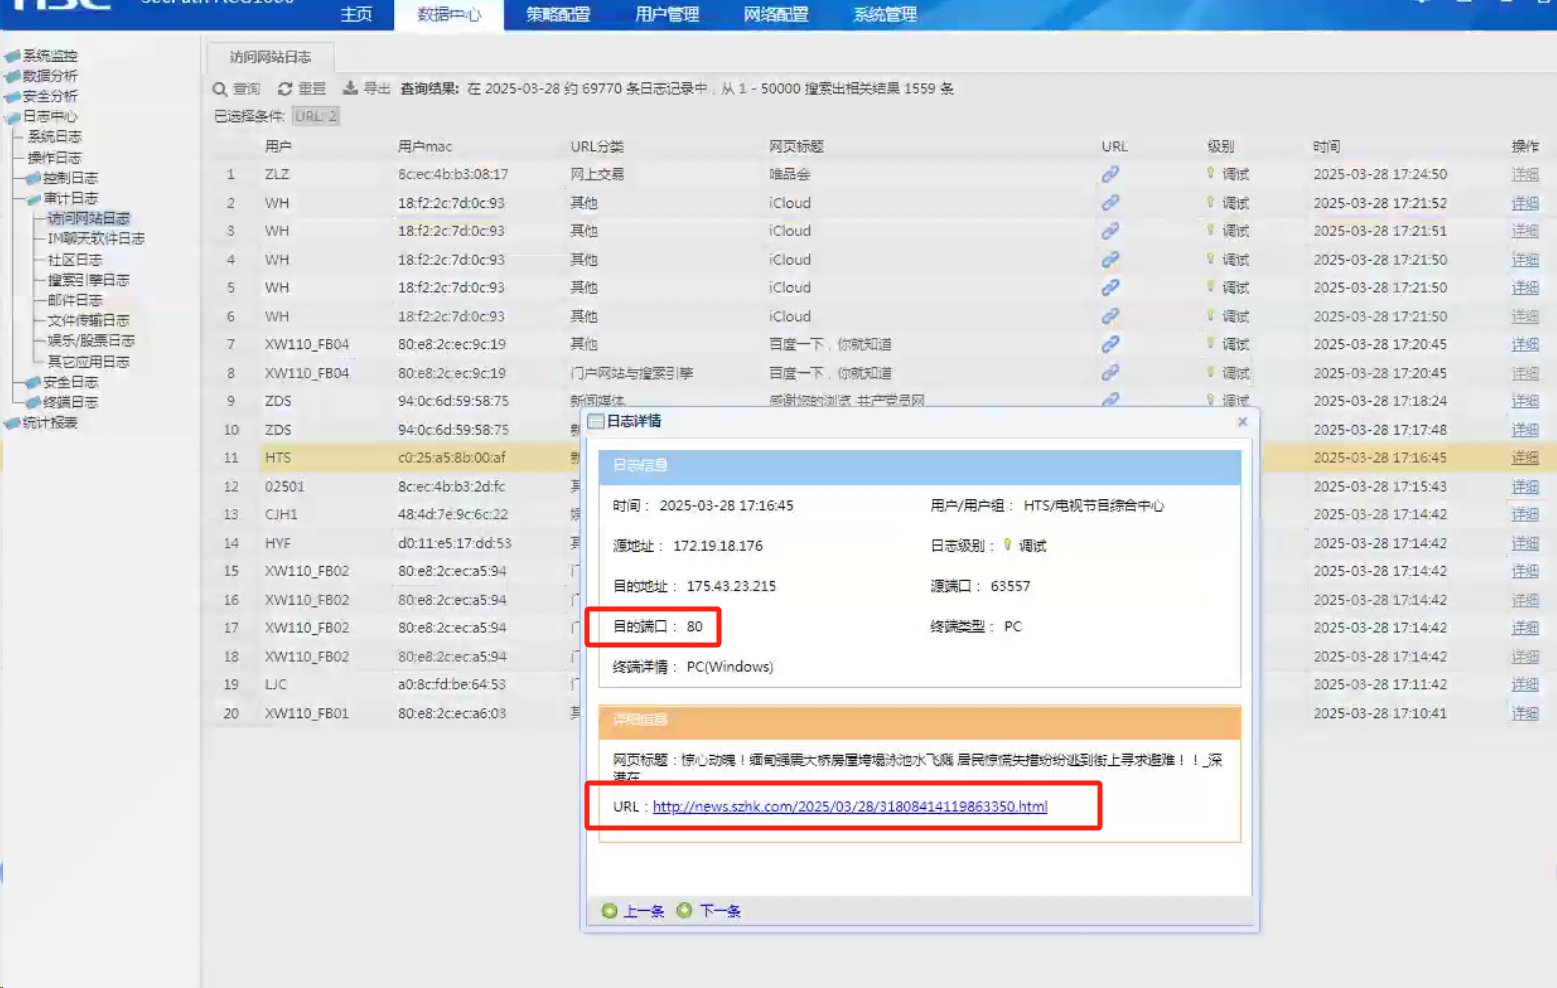The image size is (1557, 988).
Task: Go to the 主页 top menu
Action: tap(356, 14)
